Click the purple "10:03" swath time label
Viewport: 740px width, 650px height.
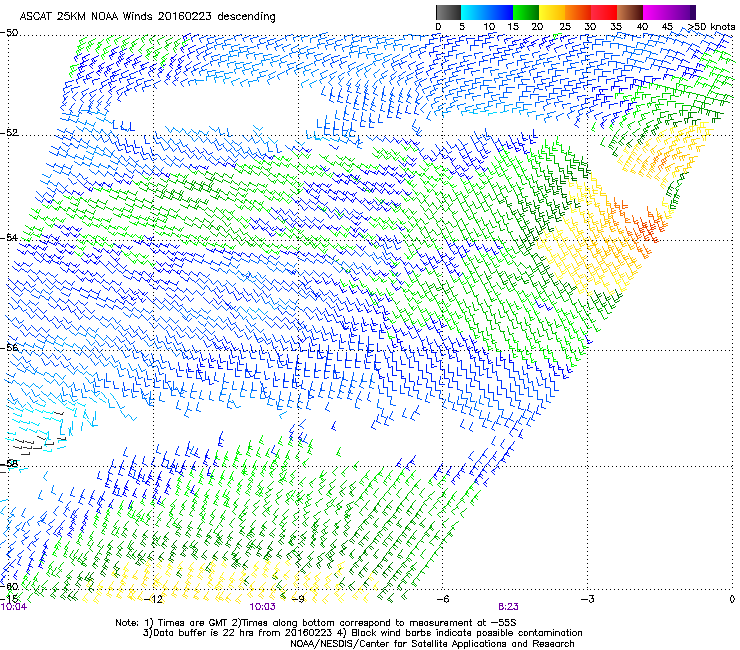point(262,607)
